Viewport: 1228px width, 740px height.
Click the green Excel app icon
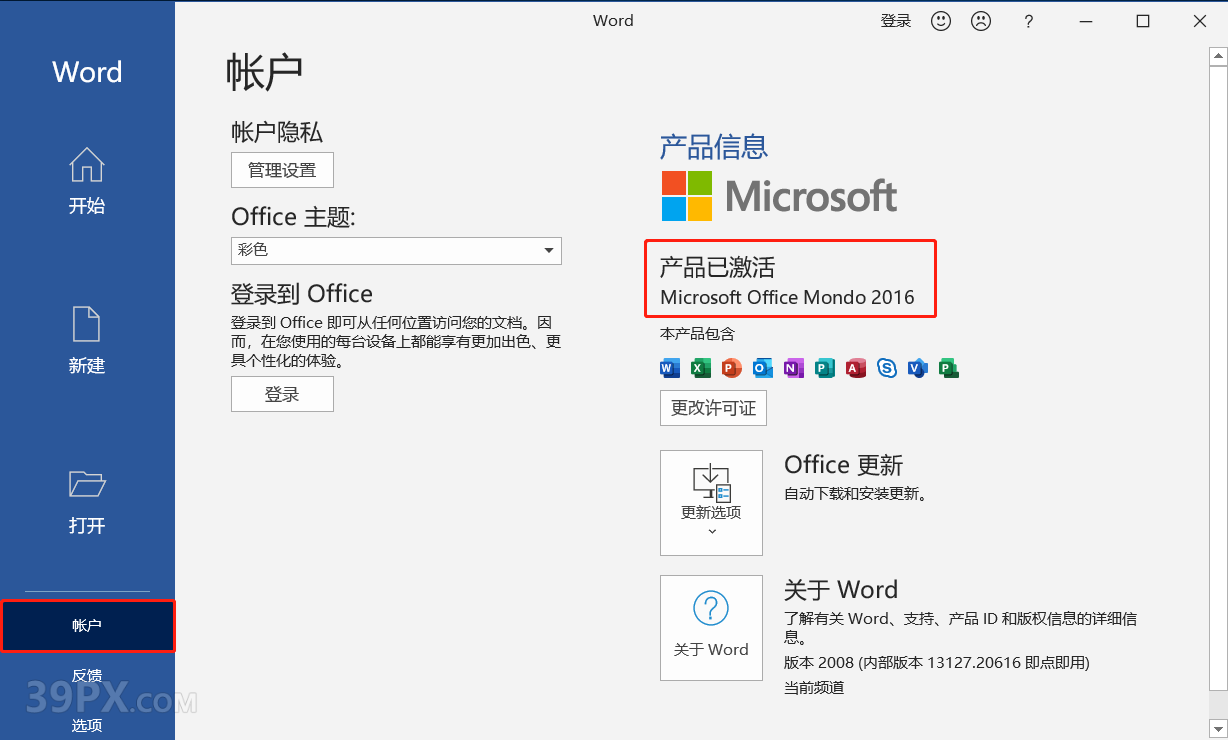(701, 368)
